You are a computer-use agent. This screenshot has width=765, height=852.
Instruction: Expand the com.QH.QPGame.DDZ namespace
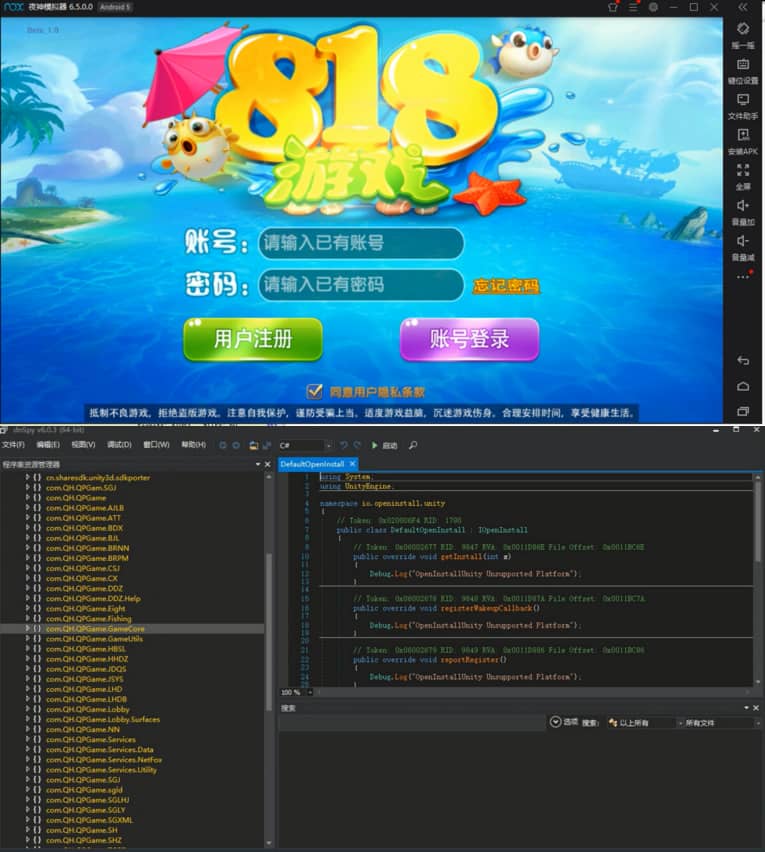27,588
